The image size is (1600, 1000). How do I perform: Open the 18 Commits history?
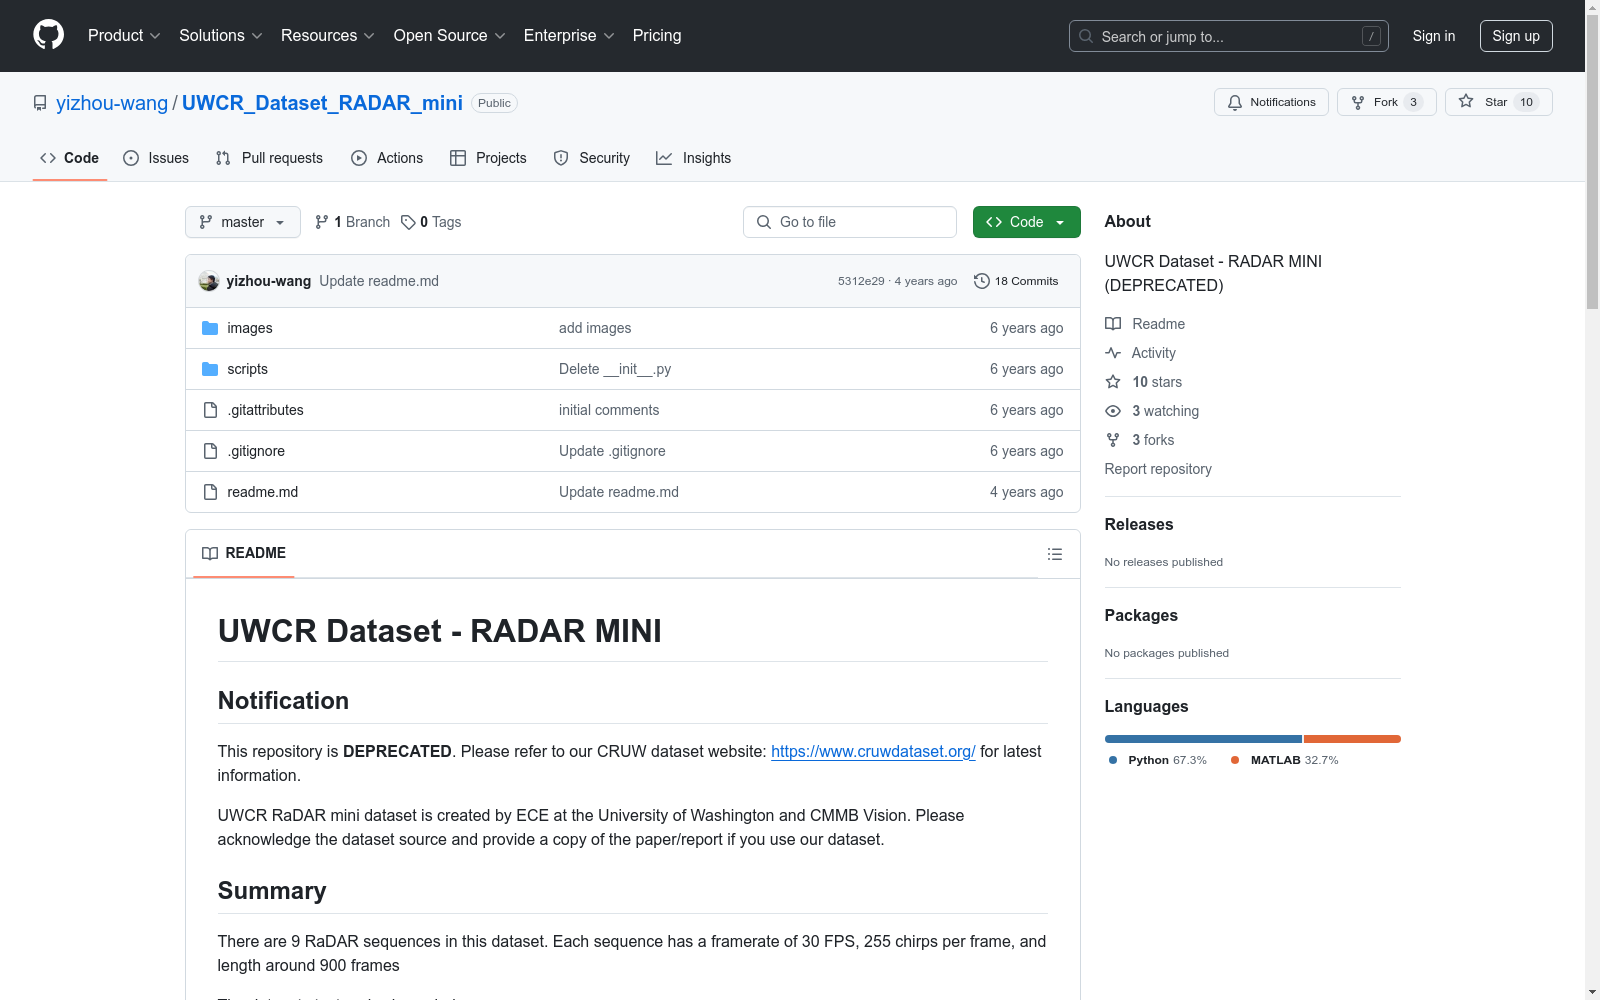[1016, 281]
